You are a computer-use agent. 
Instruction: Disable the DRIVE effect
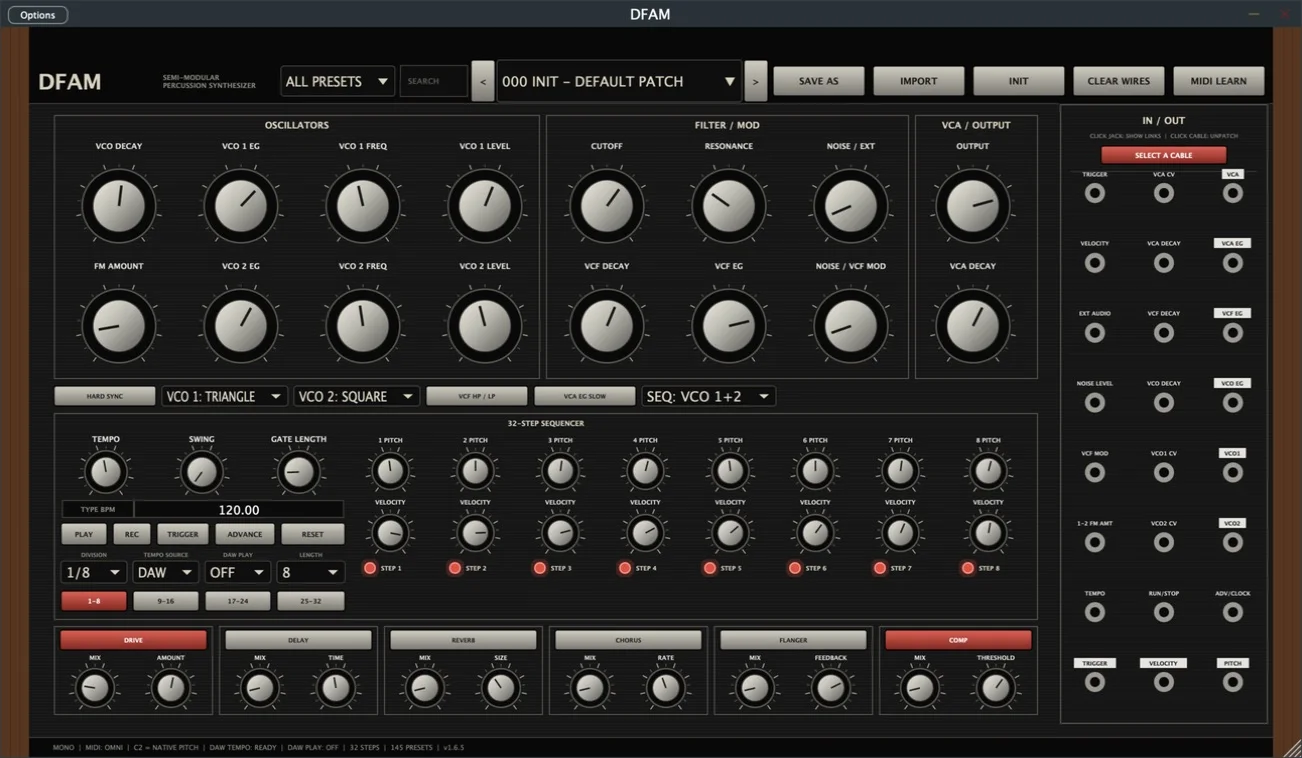click(133, 640)
